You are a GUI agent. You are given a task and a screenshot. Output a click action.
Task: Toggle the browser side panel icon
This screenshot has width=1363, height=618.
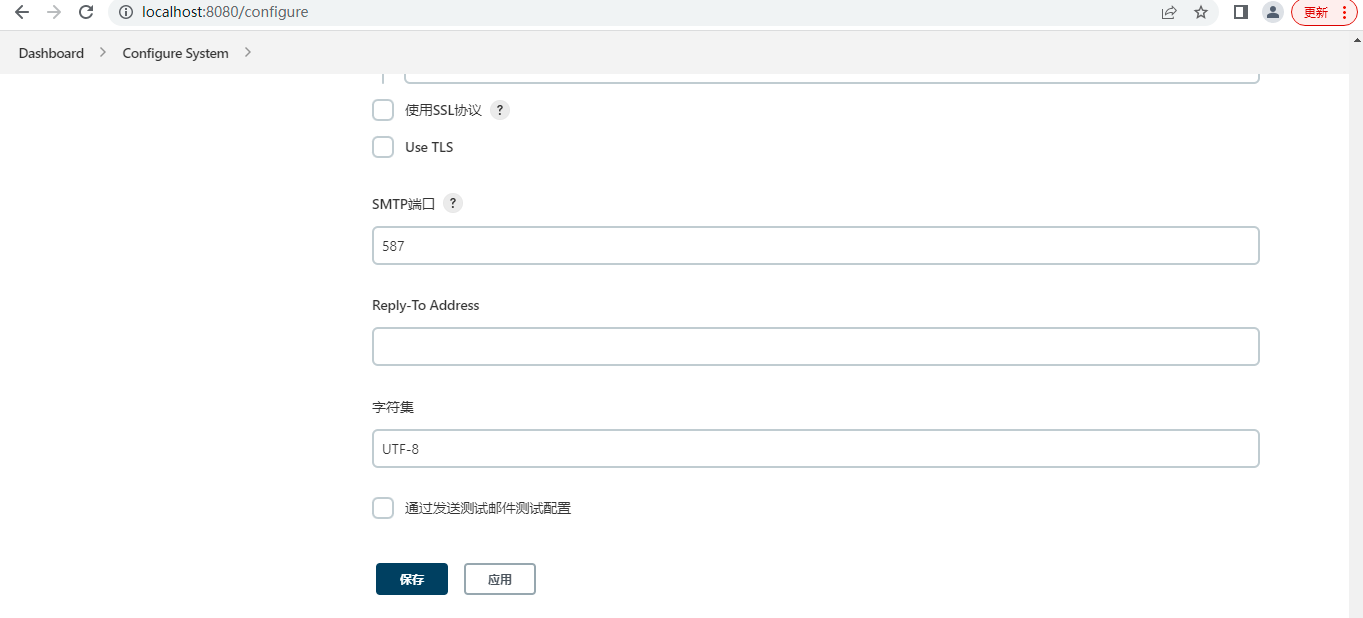click(1241, 12)
